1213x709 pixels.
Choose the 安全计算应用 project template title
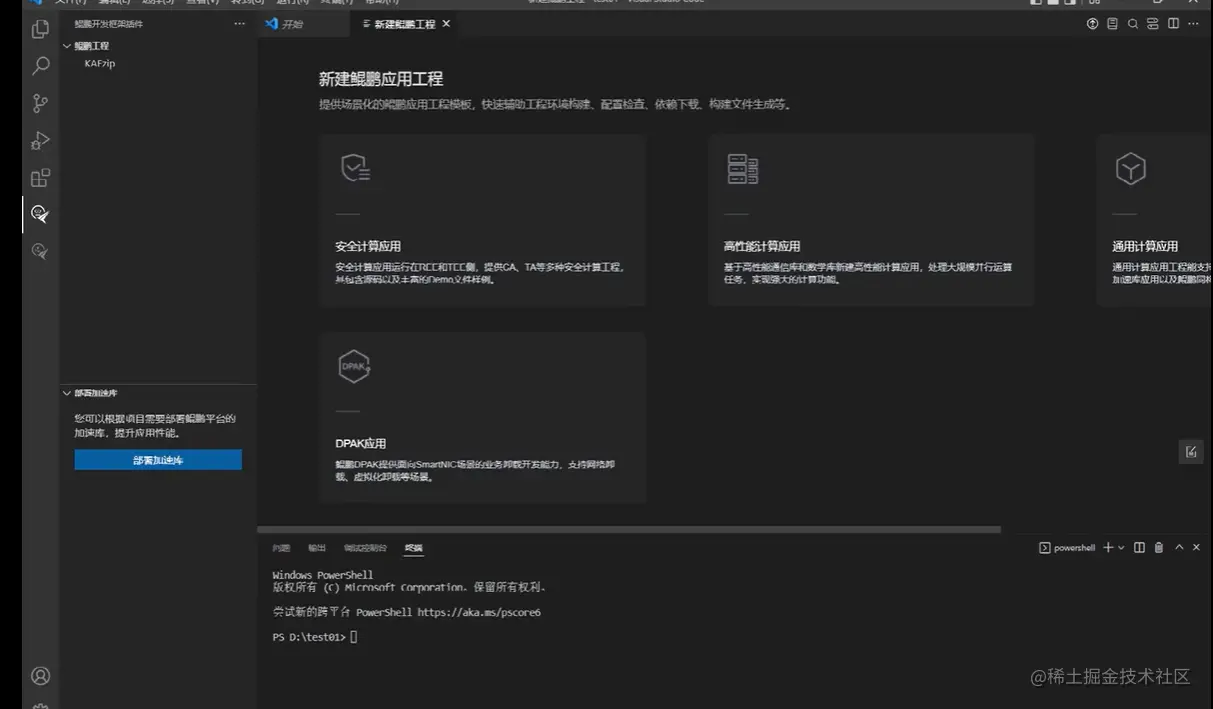tap(368, 246)
